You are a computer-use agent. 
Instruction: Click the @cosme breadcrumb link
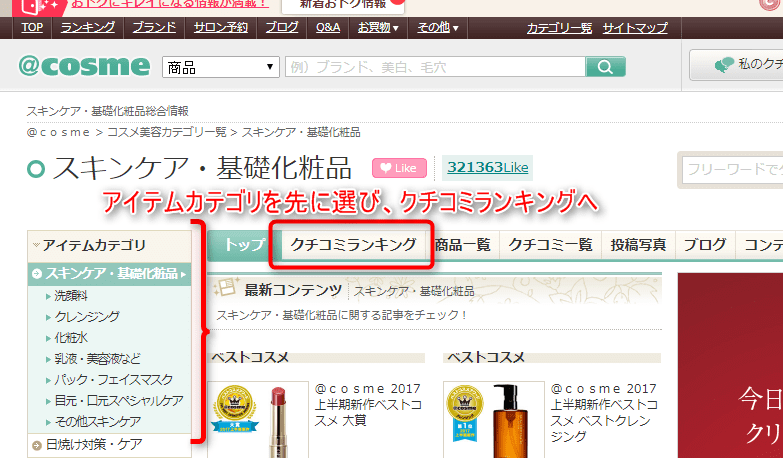58,132
